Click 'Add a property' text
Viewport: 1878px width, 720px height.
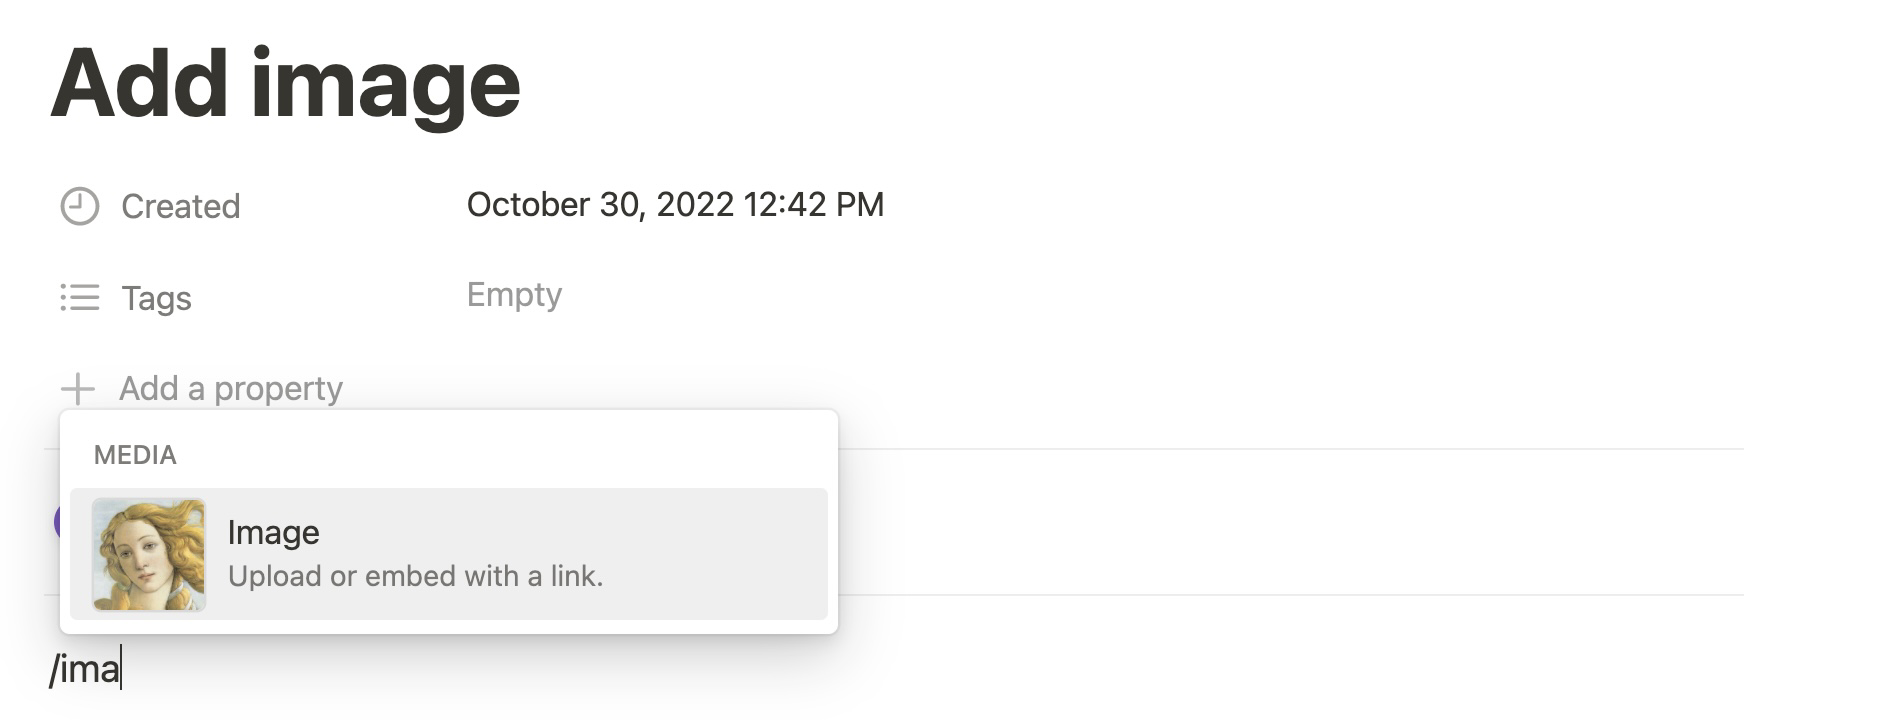click(231, 388)
